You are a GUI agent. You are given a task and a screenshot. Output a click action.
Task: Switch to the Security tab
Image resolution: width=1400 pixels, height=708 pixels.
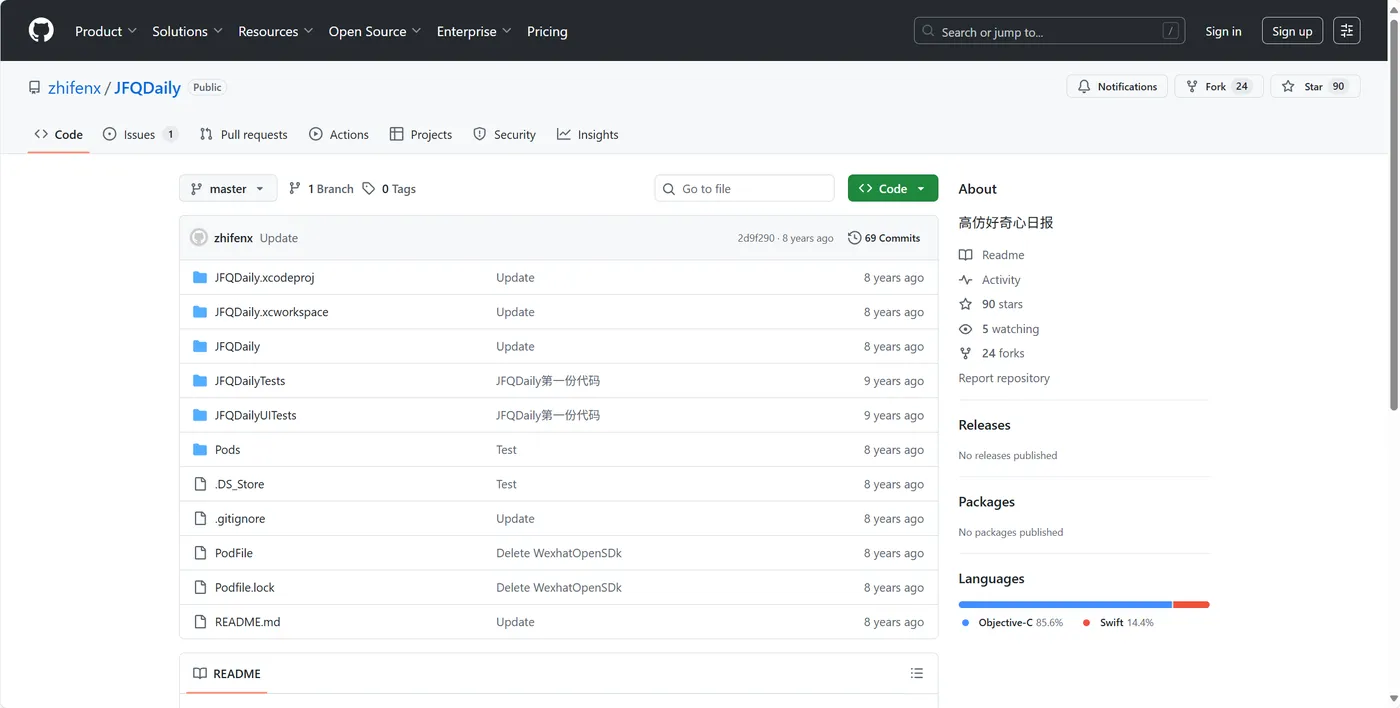505,134
